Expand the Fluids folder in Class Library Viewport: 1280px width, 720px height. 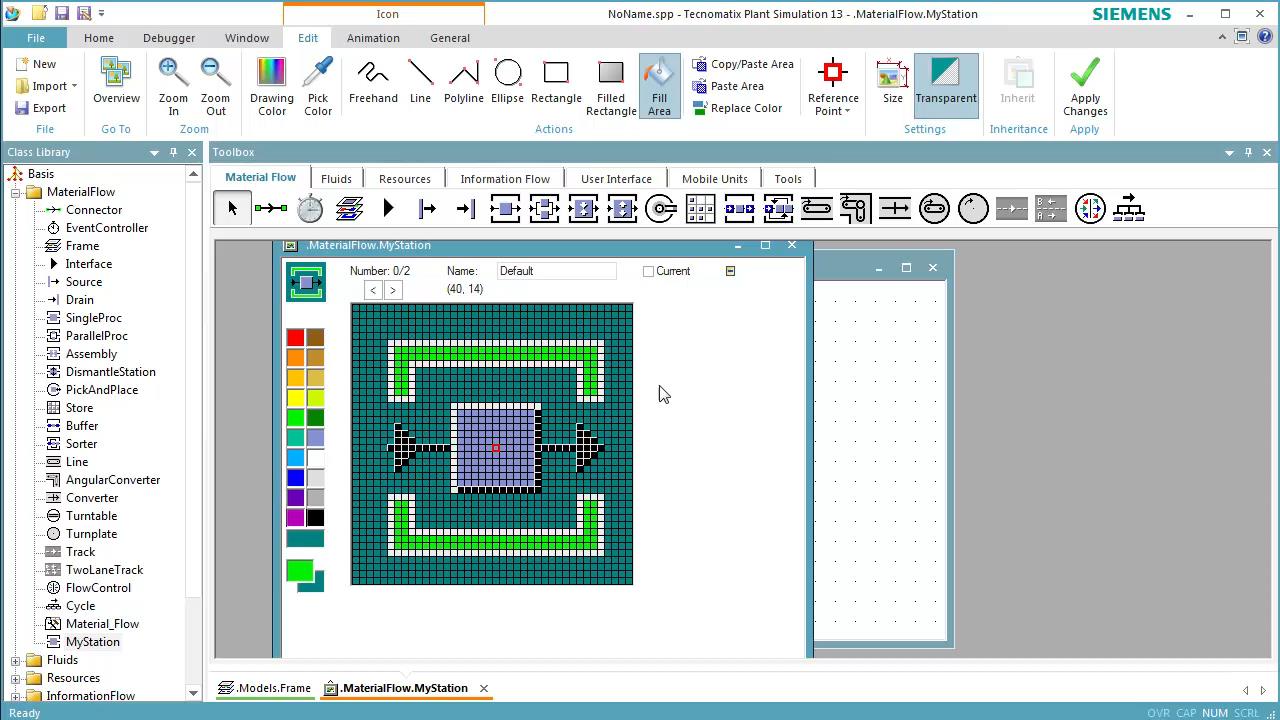[15, 660]
